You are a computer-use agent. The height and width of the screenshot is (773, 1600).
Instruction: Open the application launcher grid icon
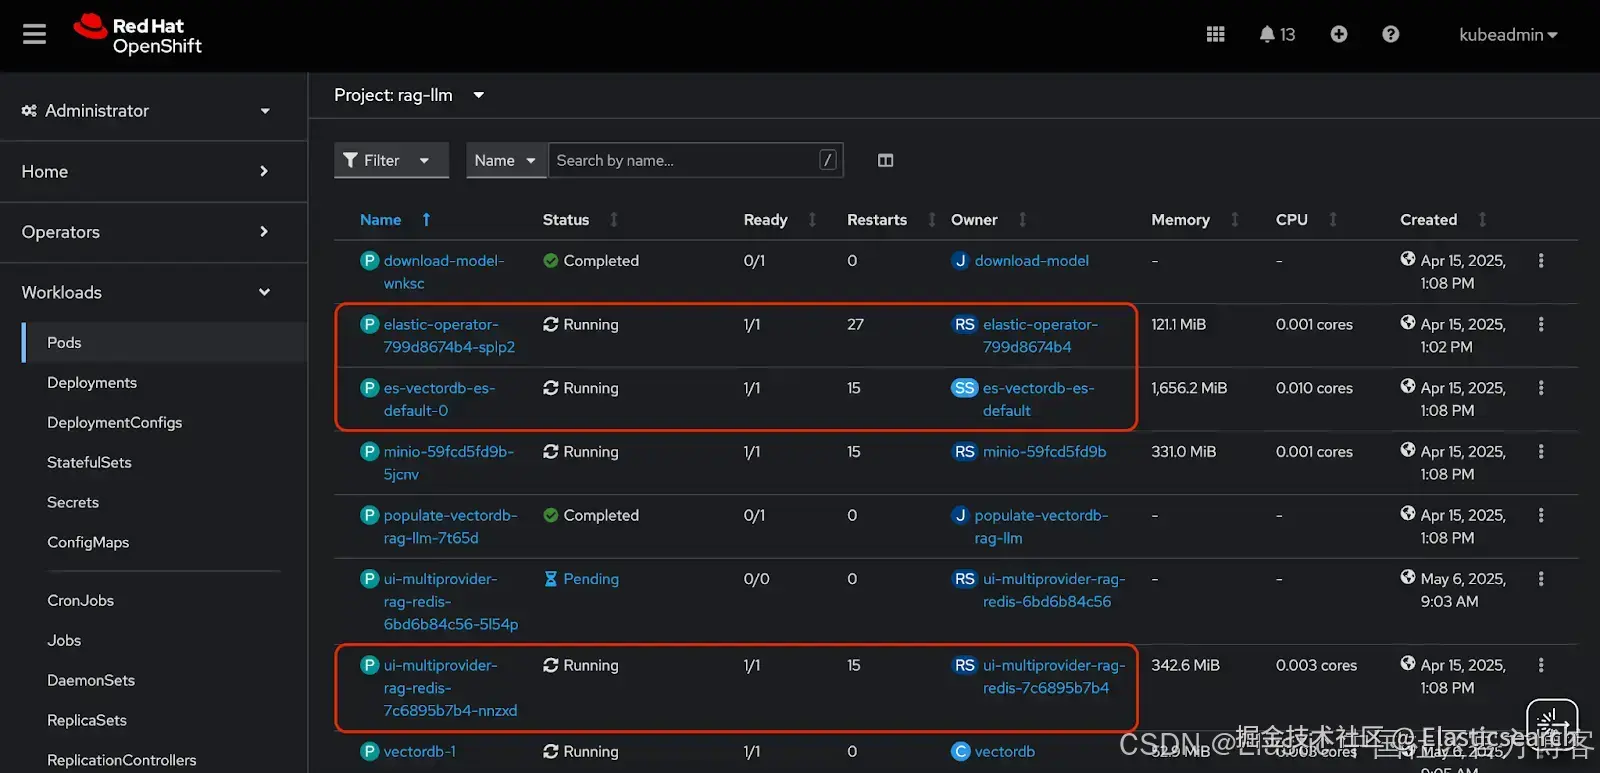coord(1215,35)
